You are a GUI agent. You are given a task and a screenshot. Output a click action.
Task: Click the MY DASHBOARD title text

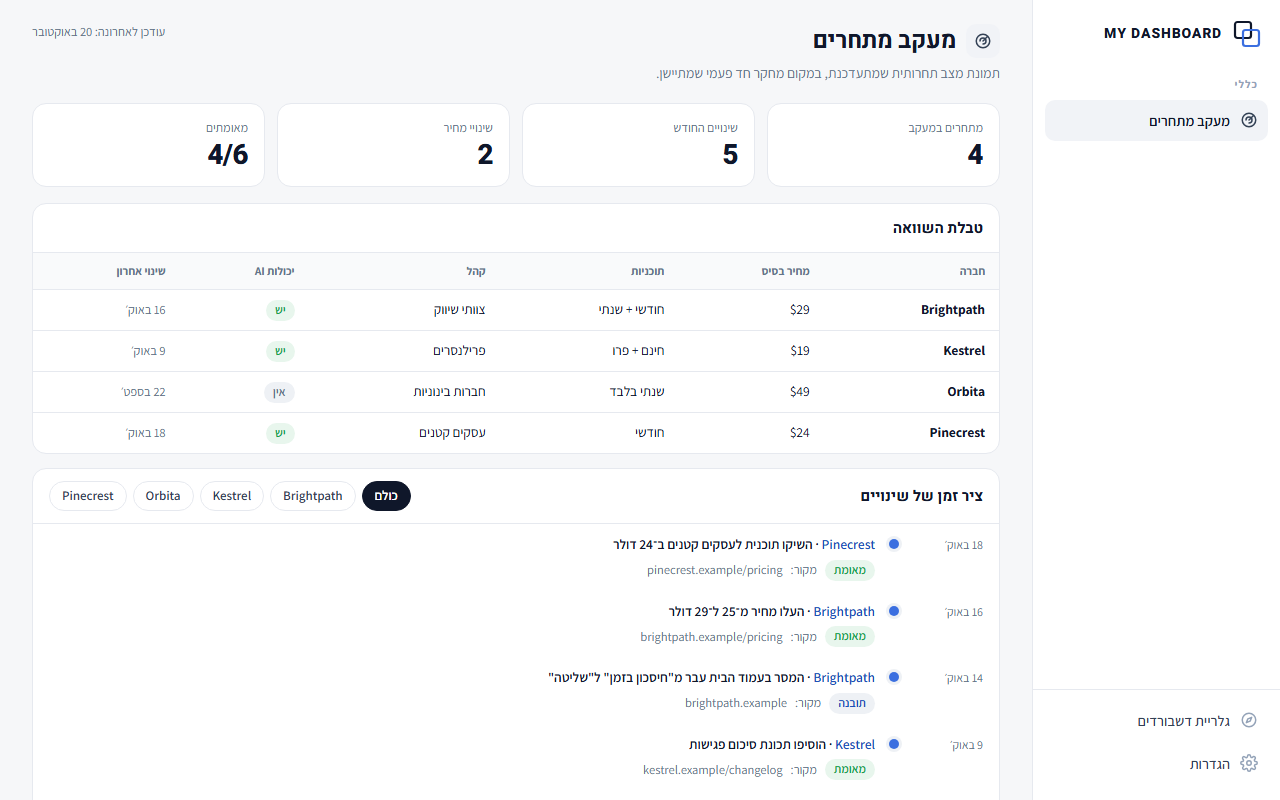click(x=1163, y=34)
